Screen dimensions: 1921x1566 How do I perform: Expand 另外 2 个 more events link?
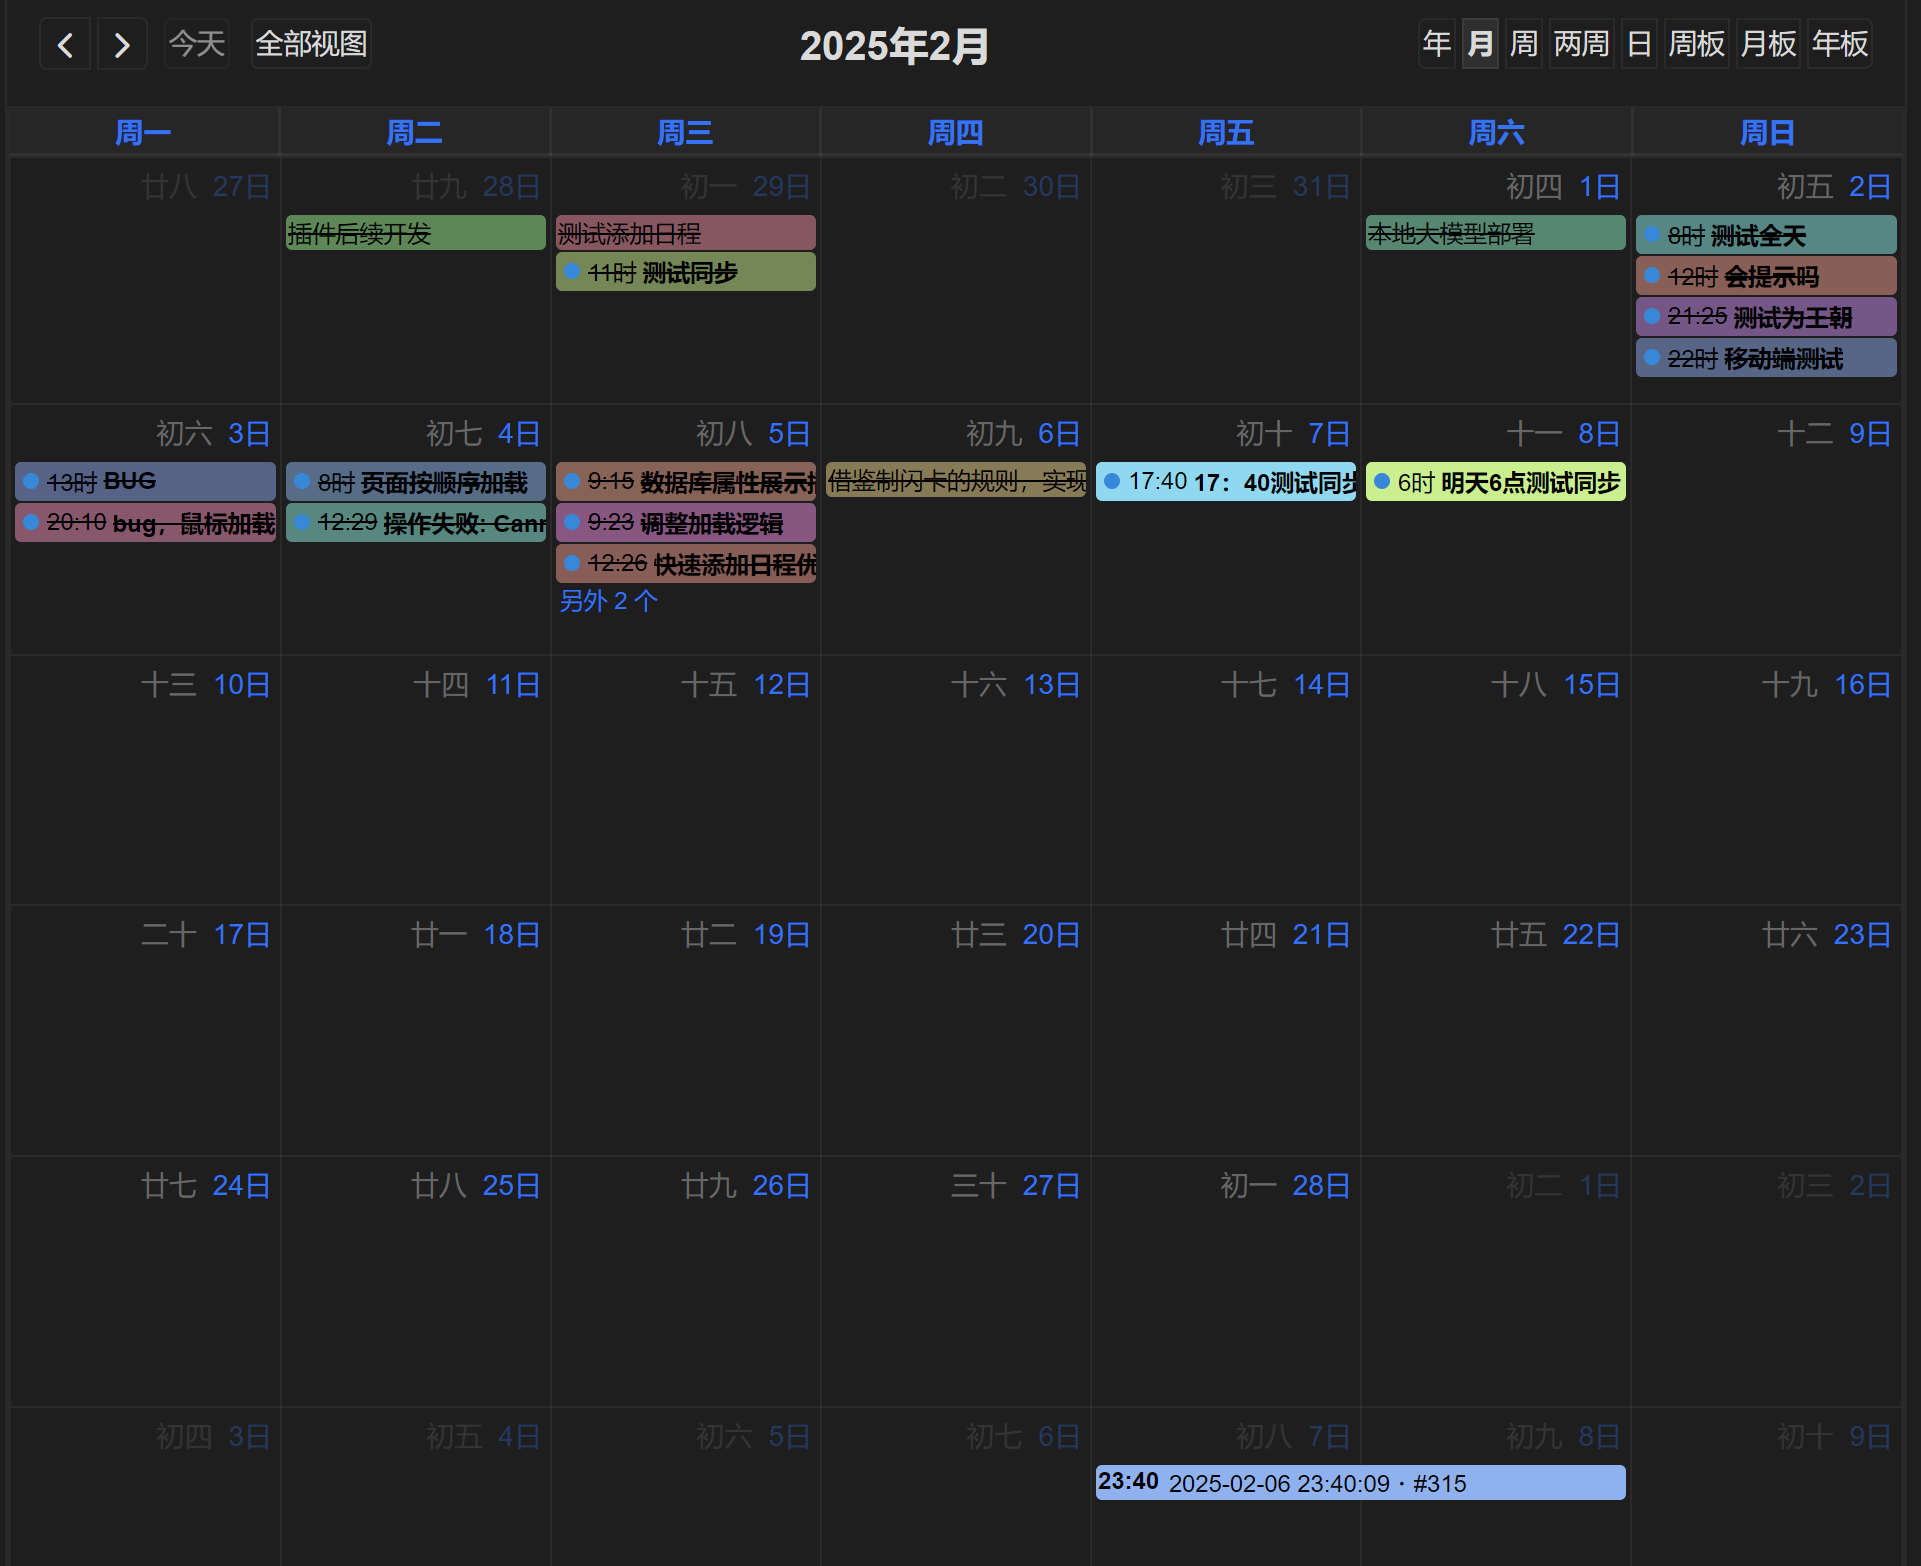[x=608, y=601]
